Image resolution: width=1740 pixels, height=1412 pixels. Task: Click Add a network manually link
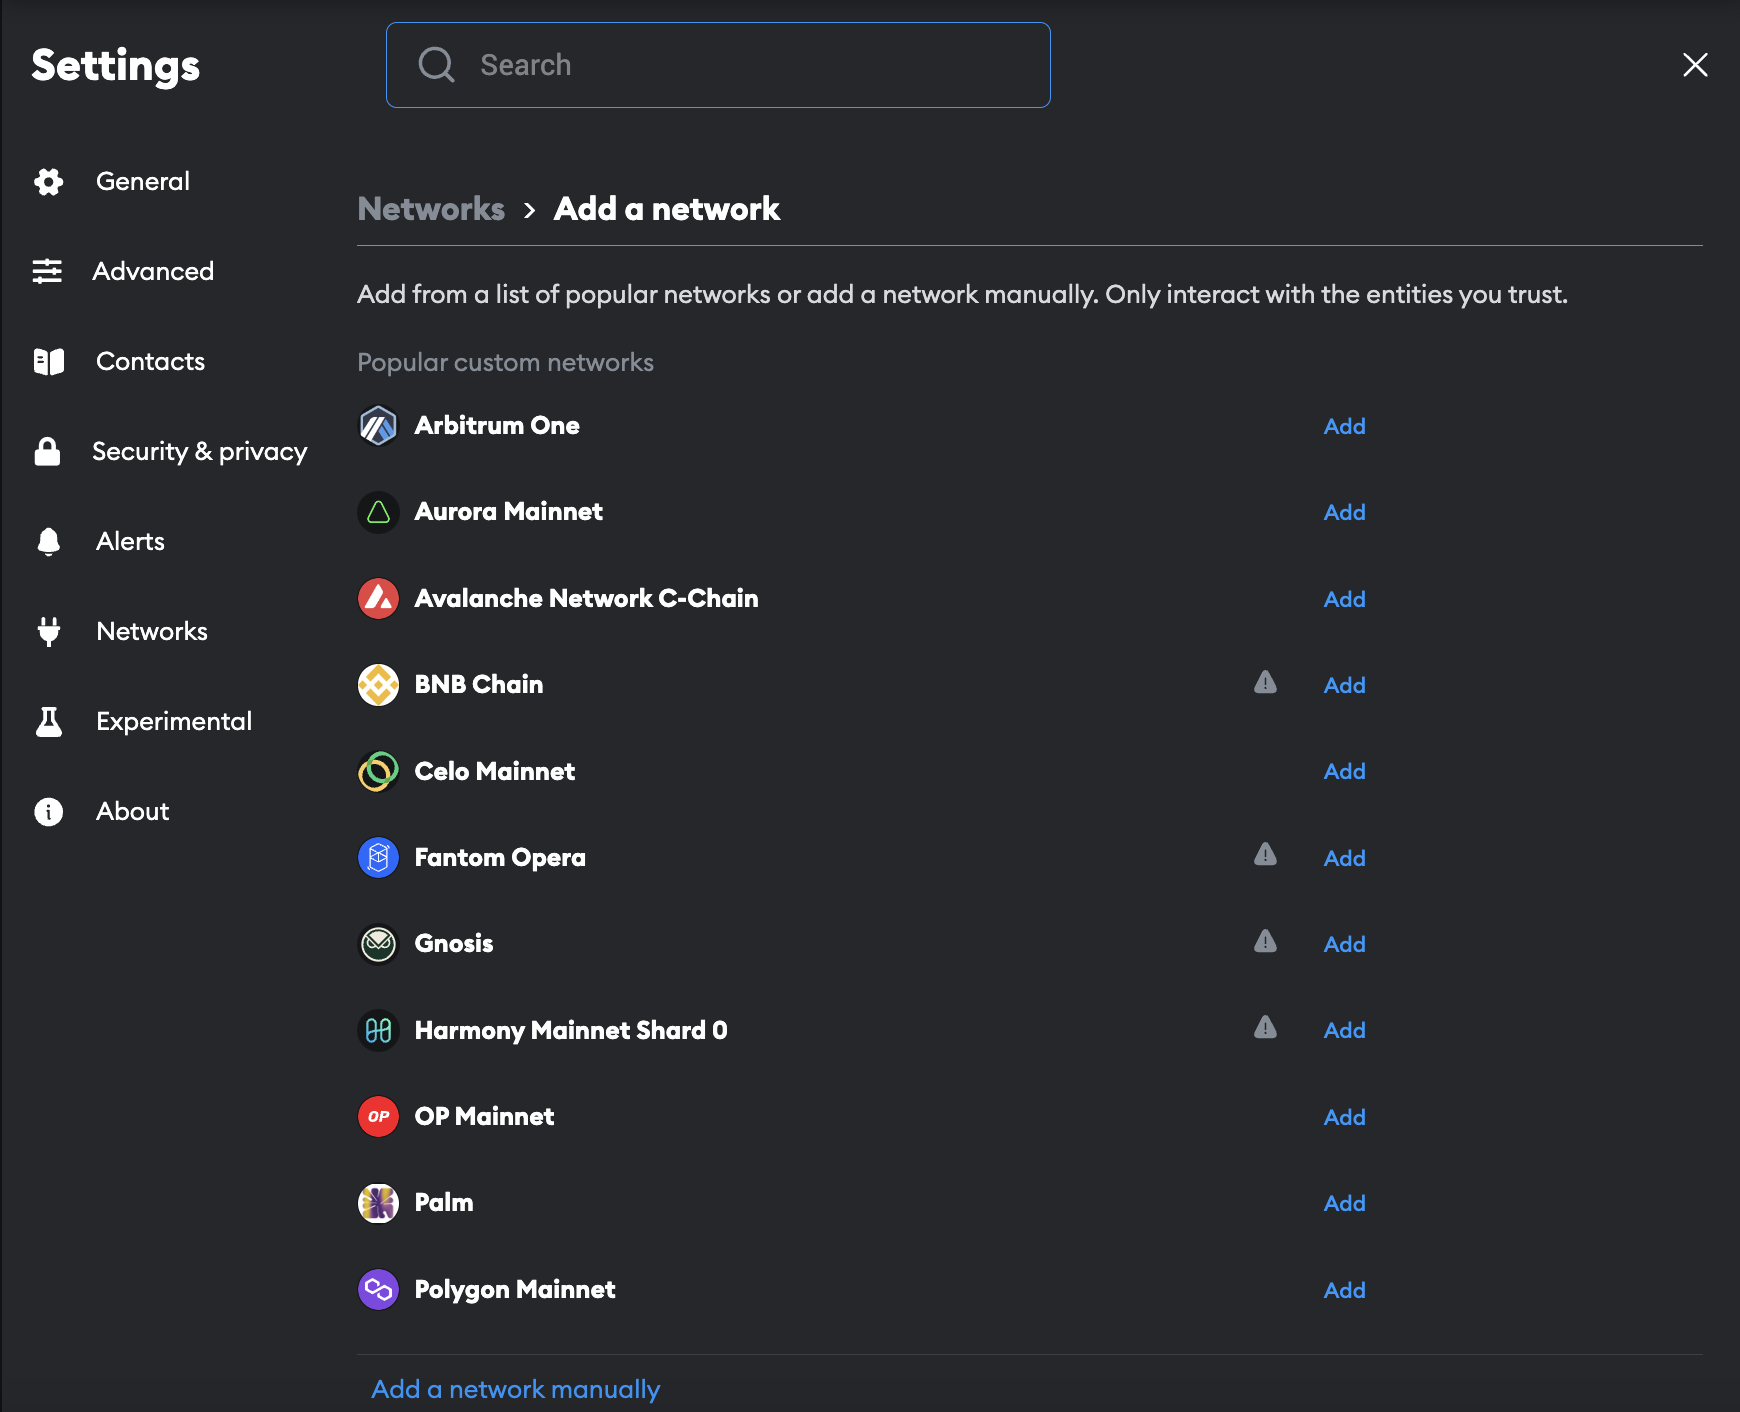(x=515, y=1389)
